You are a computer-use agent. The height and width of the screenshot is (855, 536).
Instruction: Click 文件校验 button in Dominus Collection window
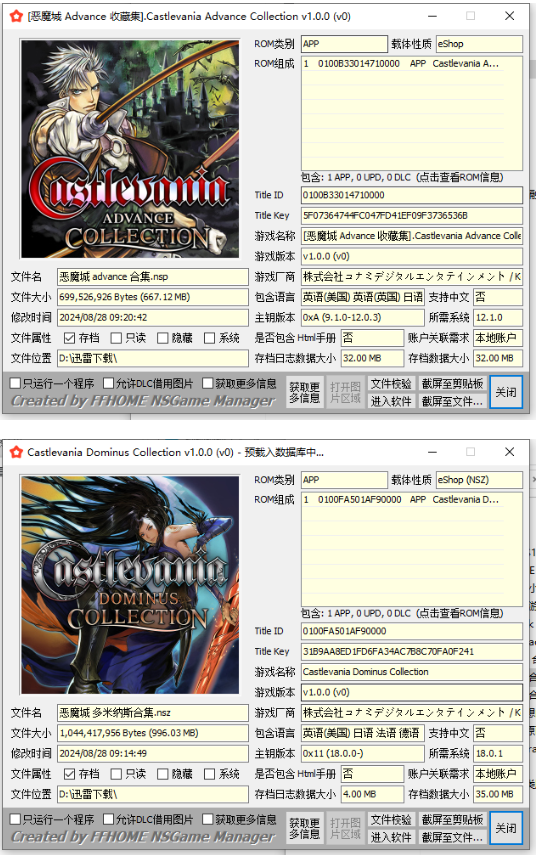(x=391, y=819)
